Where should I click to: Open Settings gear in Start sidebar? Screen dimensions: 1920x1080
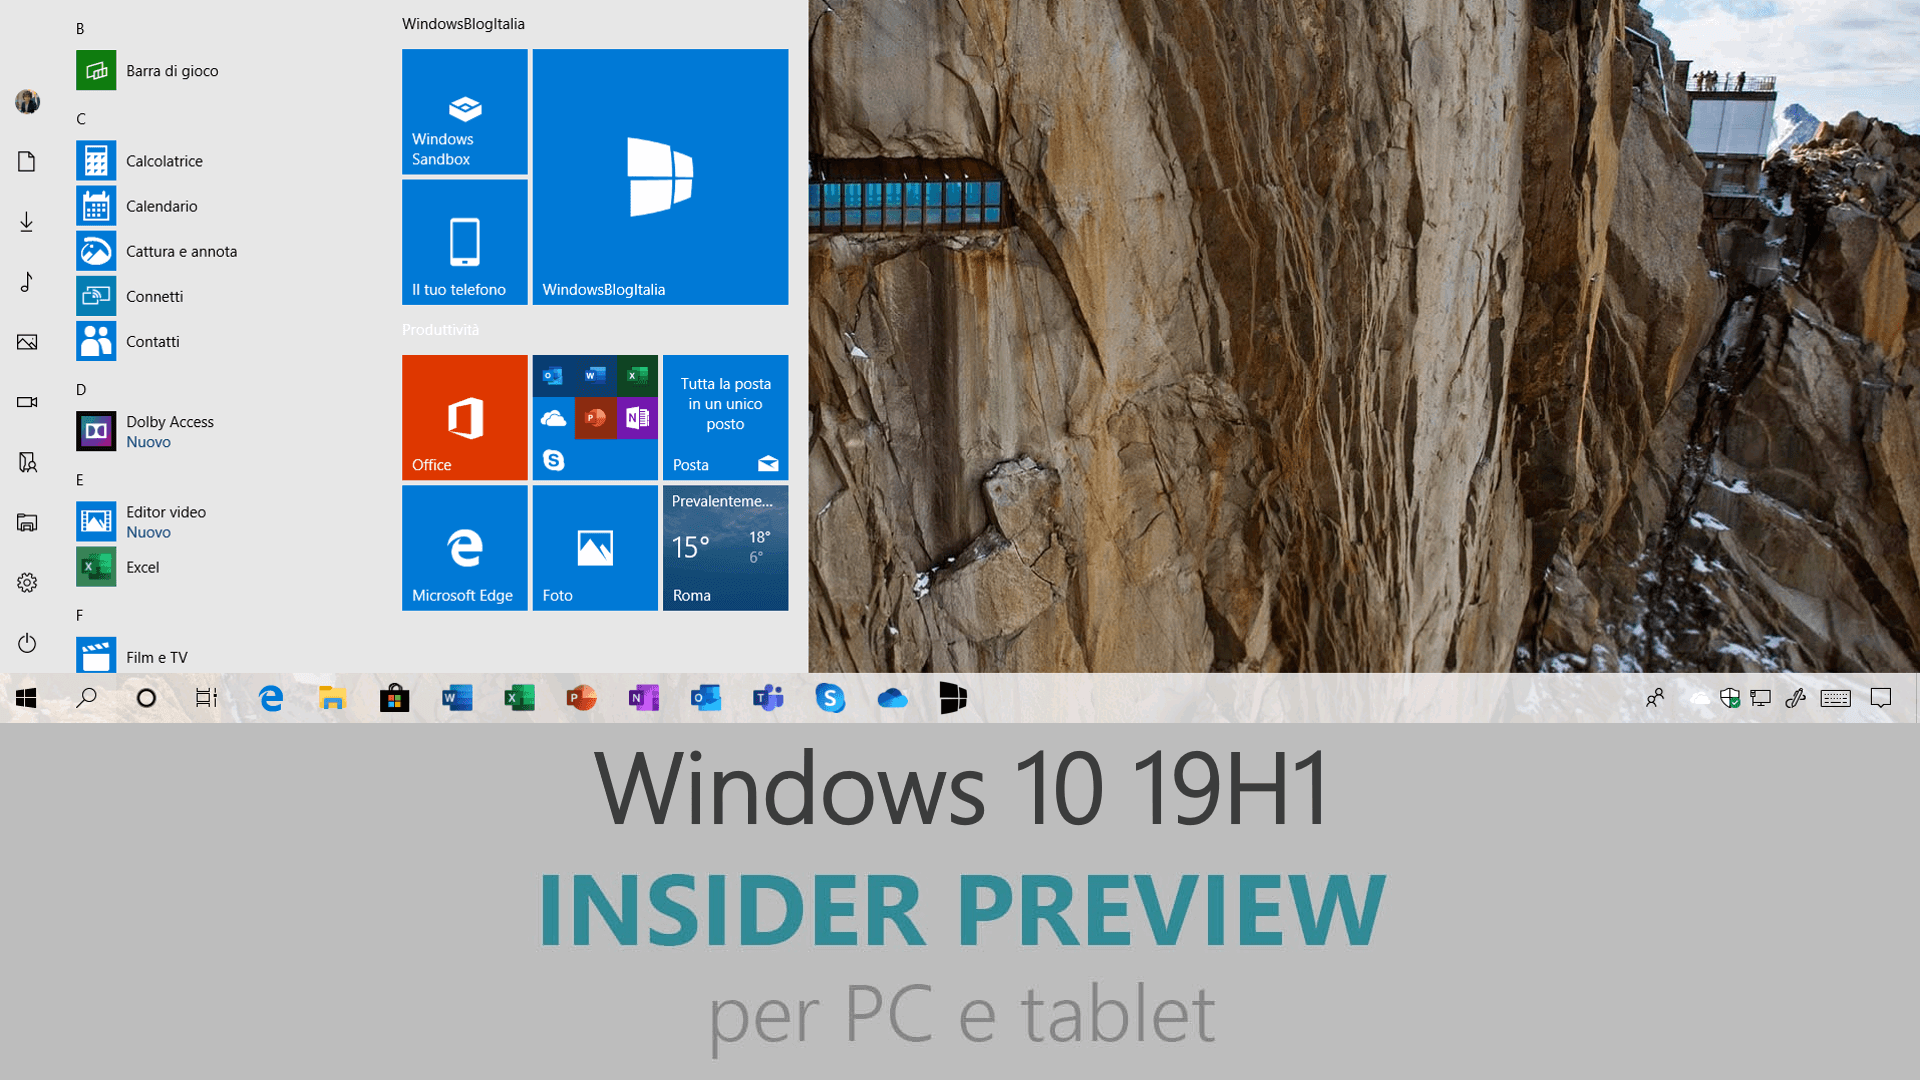click(x=27, y=582)
